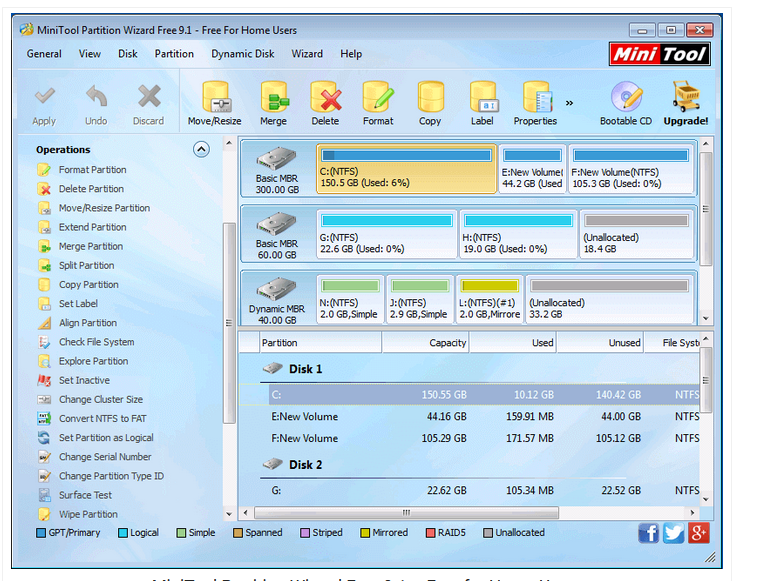763x581 pixels.
Task: Choose Move/Resize Partition in Operations
Action: tap(104, 208)
